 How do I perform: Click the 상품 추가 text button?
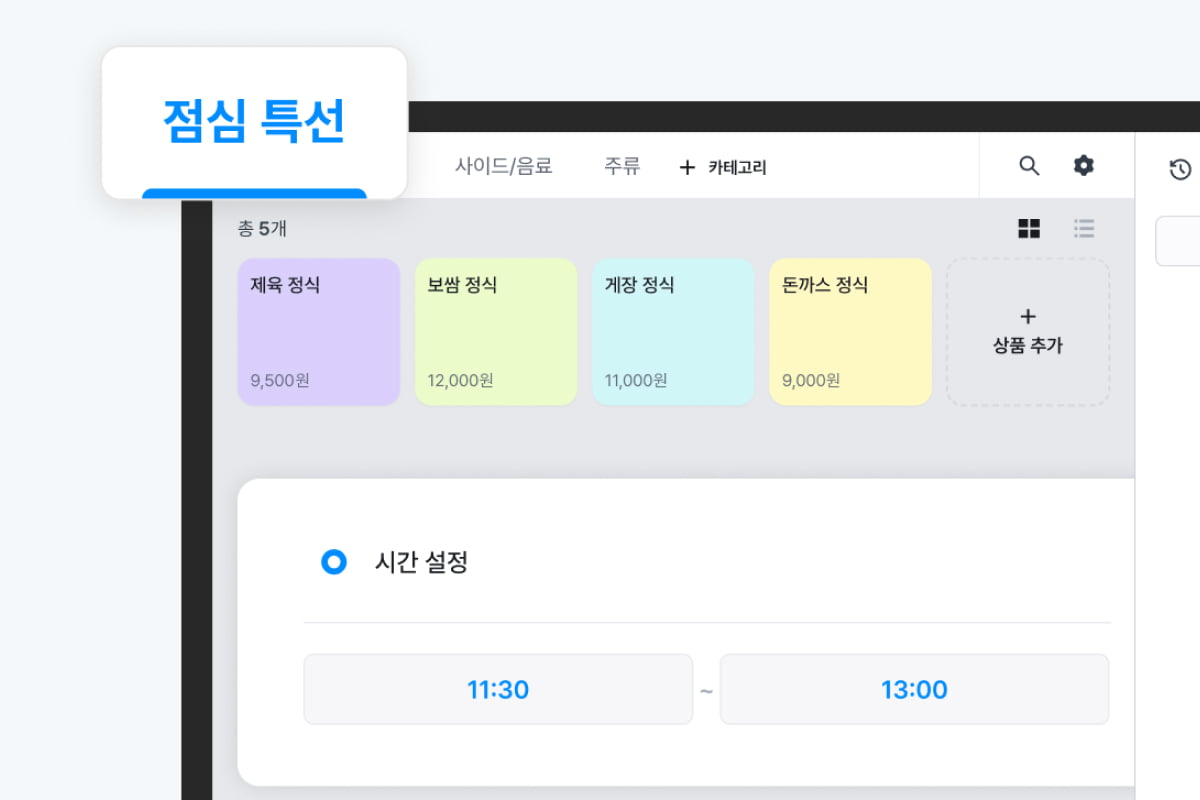[x=1028, y=346]
